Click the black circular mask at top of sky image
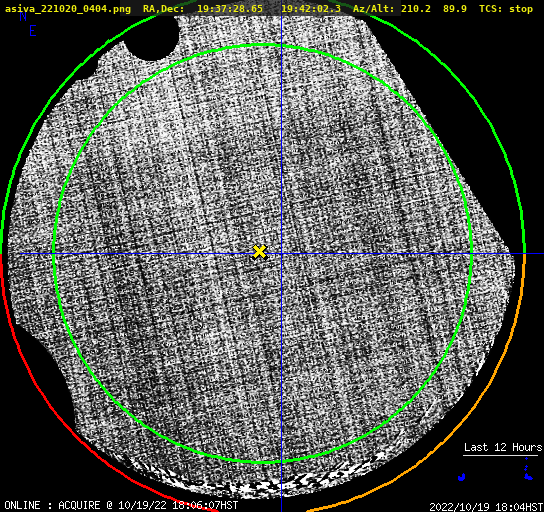 (151, 38)
